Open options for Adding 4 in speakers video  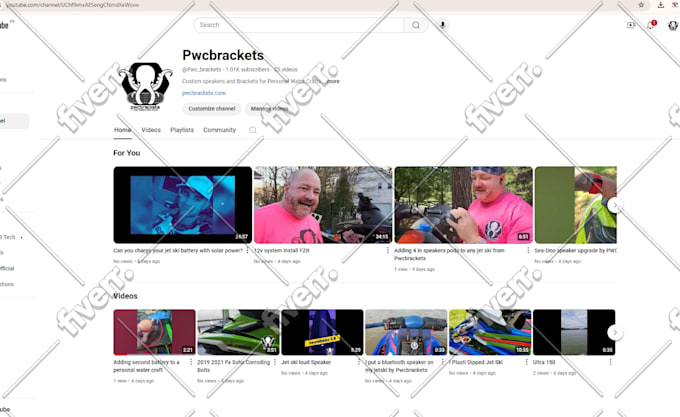(x=528, y=251)
